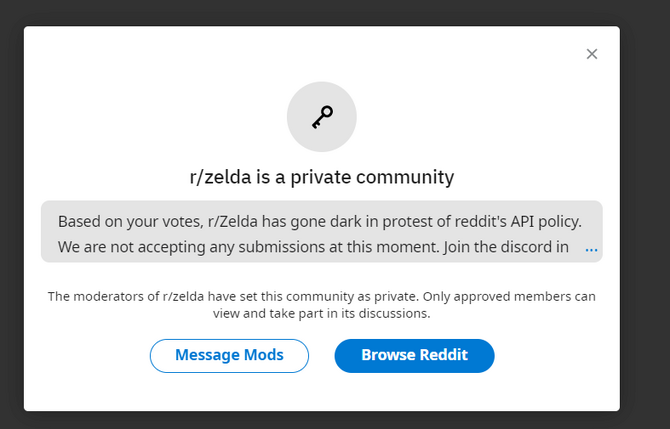
Task: Dismiss dialog via dark backdrop above it
Action: [322, 12]
